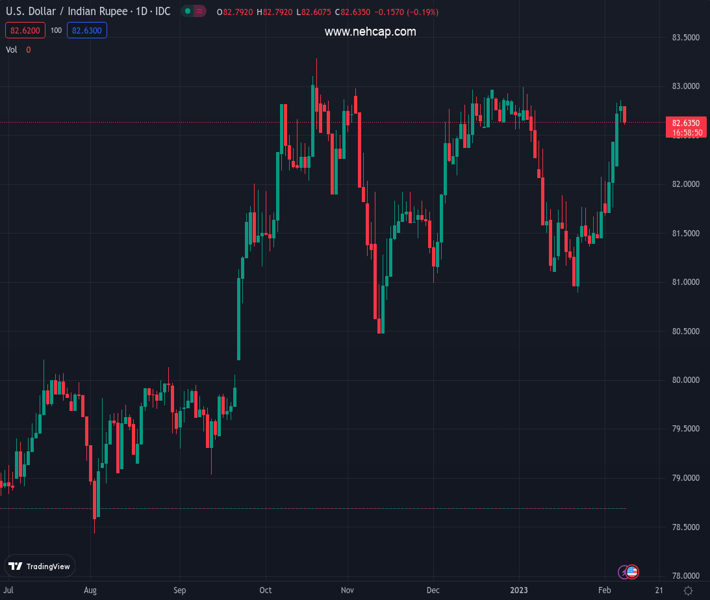Click the 100 quantity value between prices
Screen dimensions: 710x600
[x=56, y=31]
